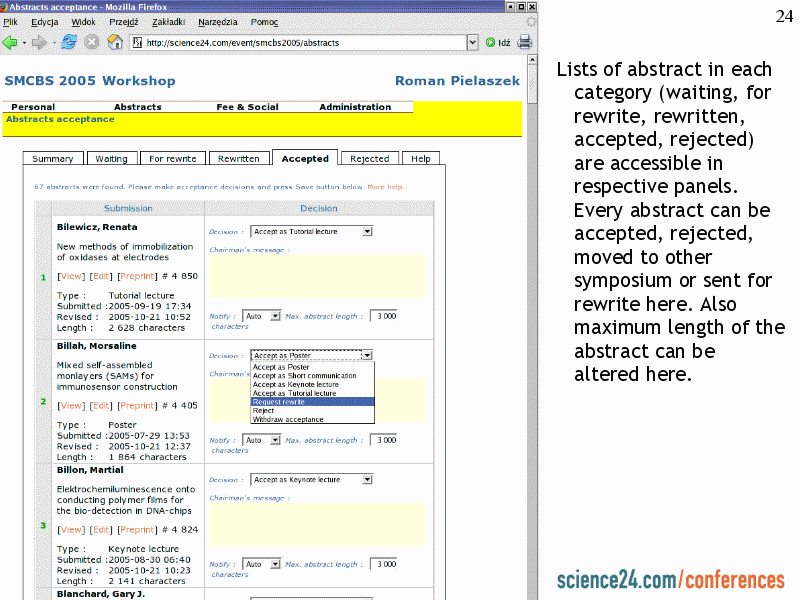800x600 pixels.
Task: Open the address bar history dropdown
Action: pos(473,42)
